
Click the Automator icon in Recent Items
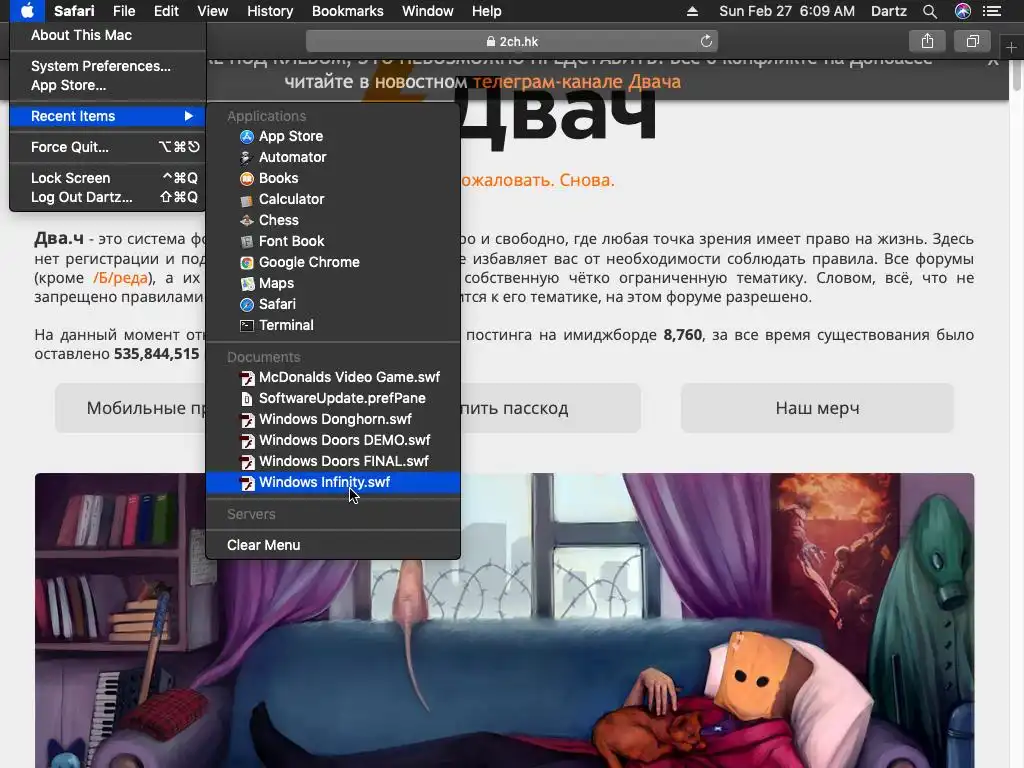(x=247, y=157)
